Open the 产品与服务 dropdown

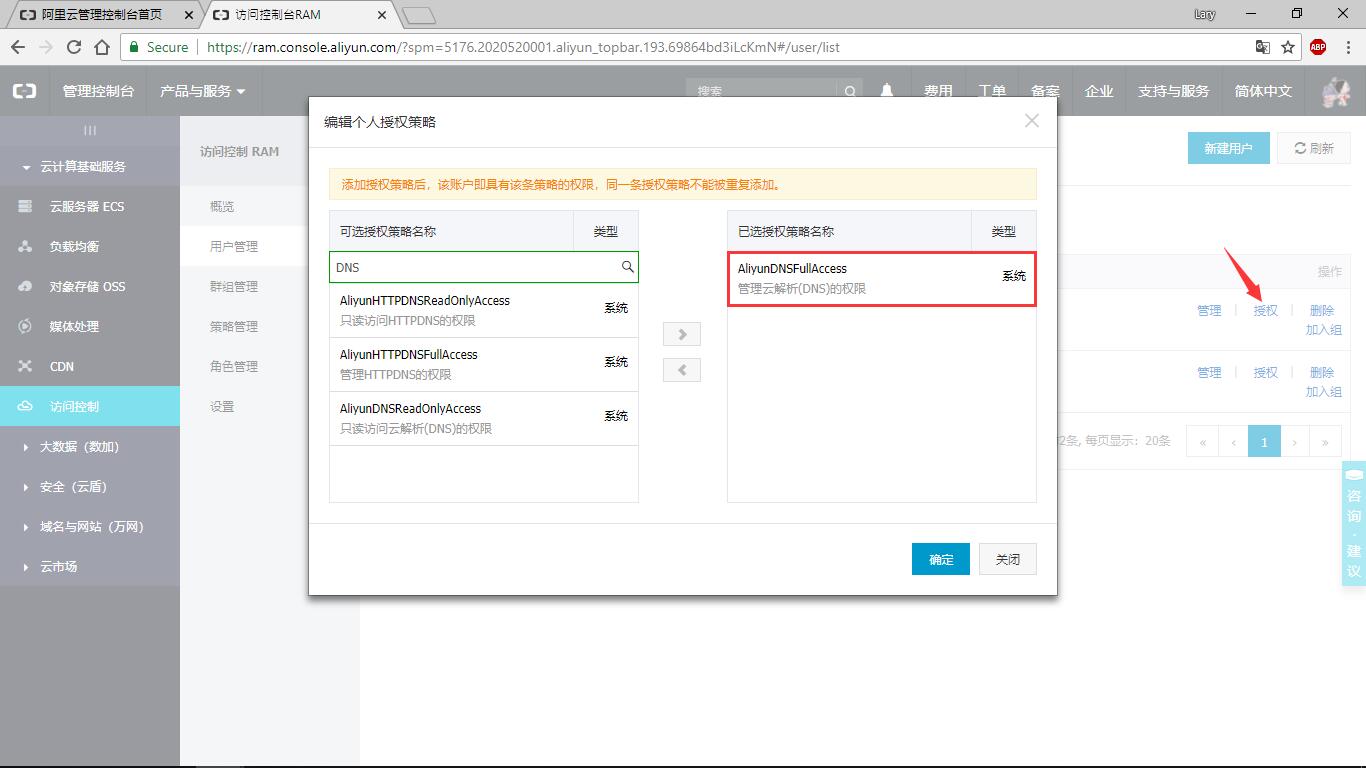tap(203, 91)
